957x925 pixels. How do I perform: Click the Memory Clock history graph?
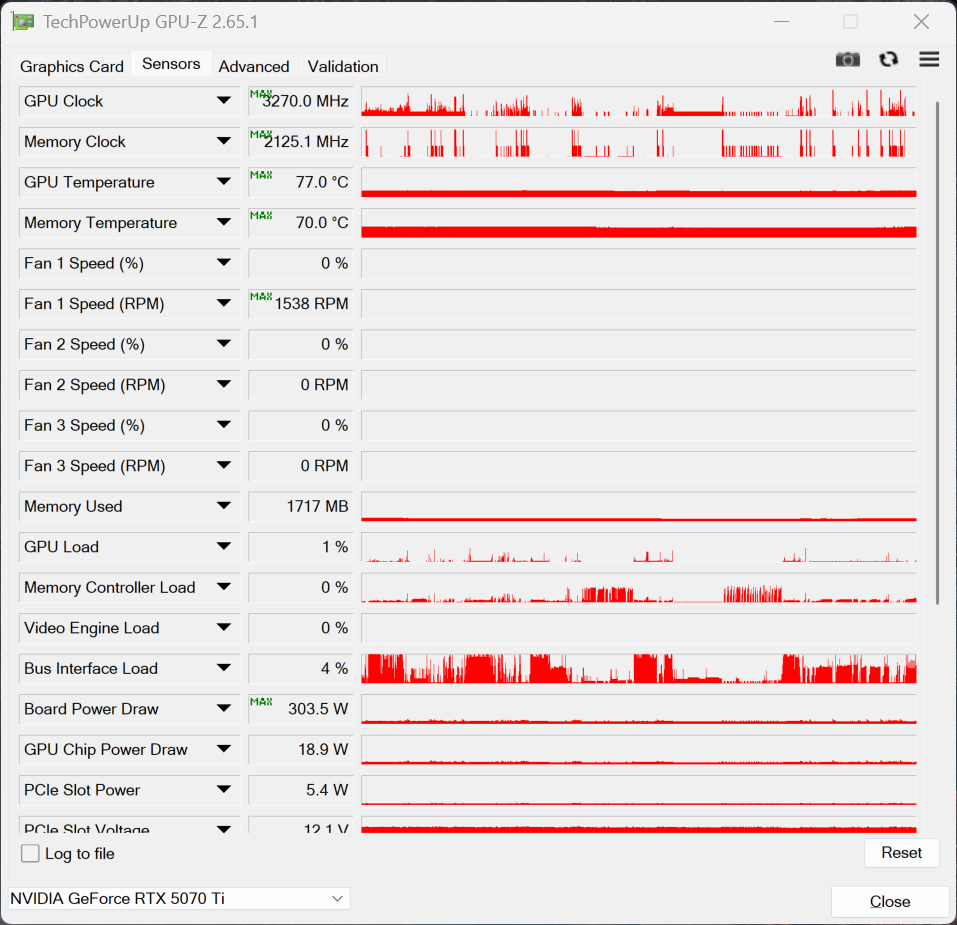(638, 142)
